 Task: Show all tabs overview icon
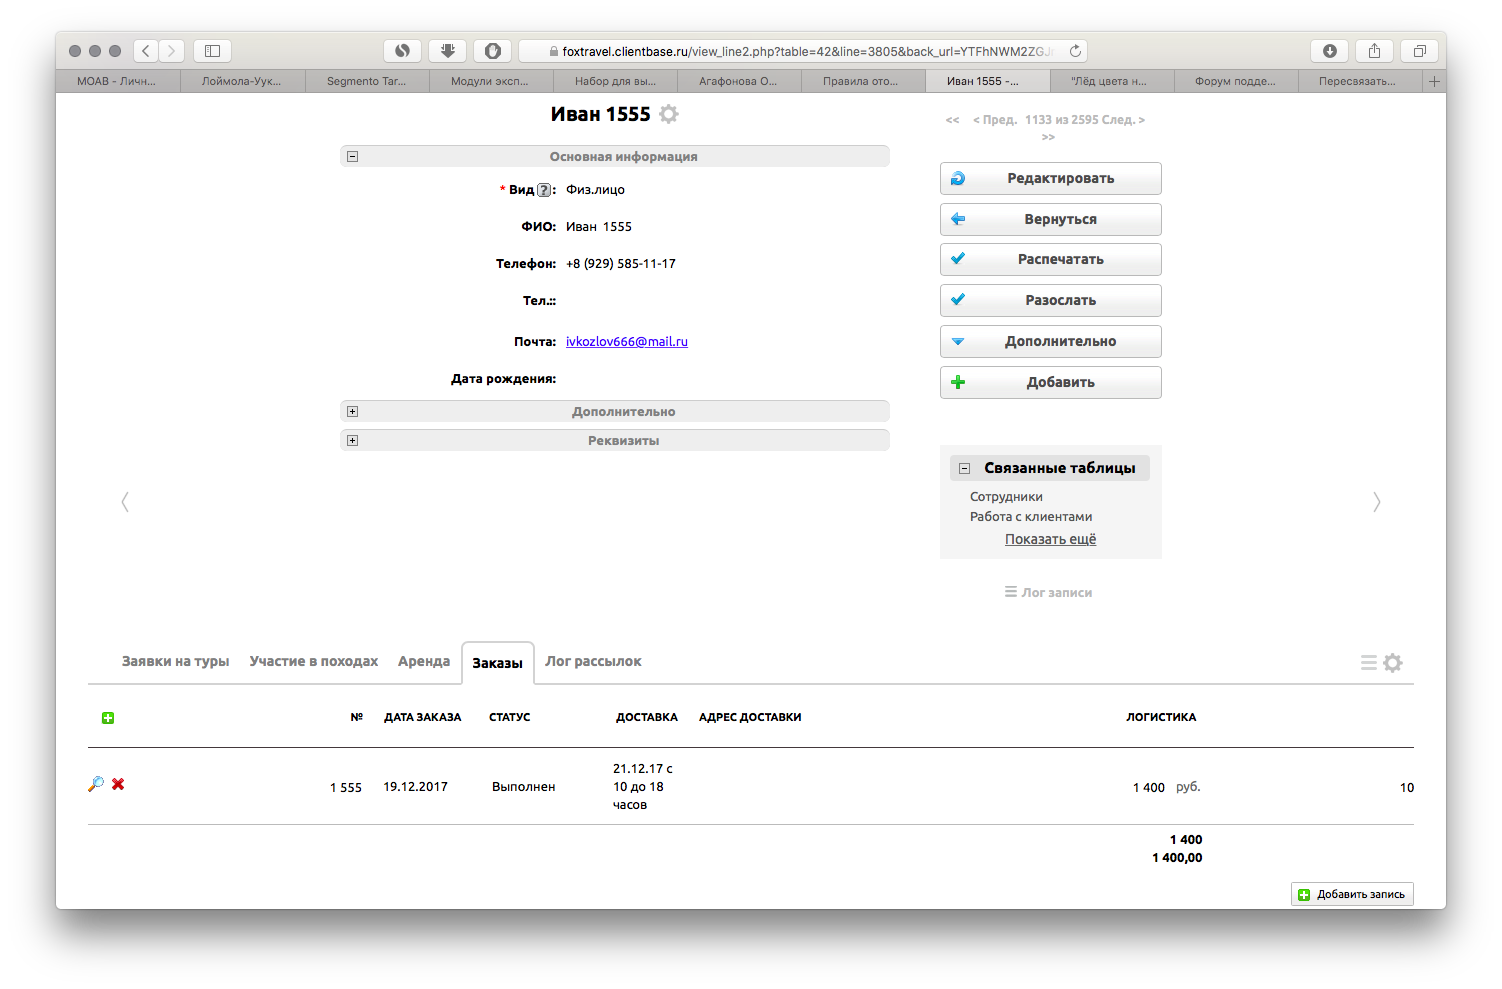(x=1419, y=50)
